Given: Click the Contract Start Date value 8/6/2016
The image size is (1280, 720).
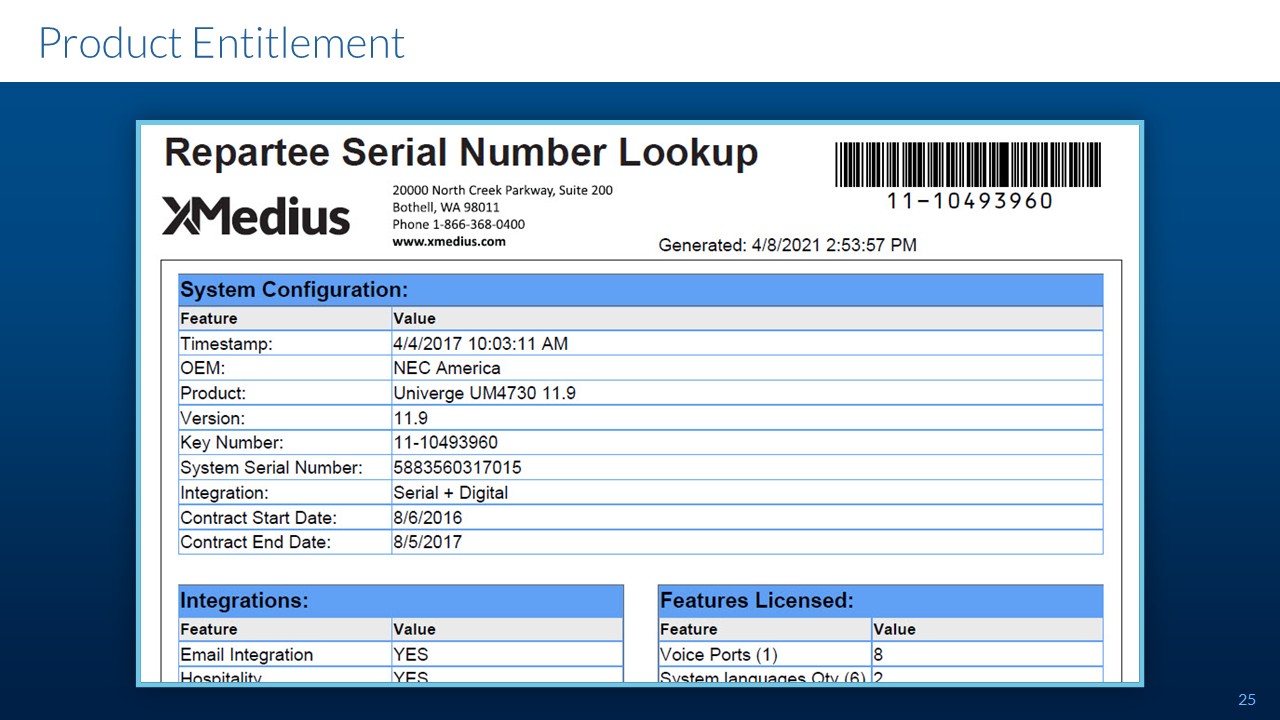Looking at the screenshot, I should (x=428, y=518).
